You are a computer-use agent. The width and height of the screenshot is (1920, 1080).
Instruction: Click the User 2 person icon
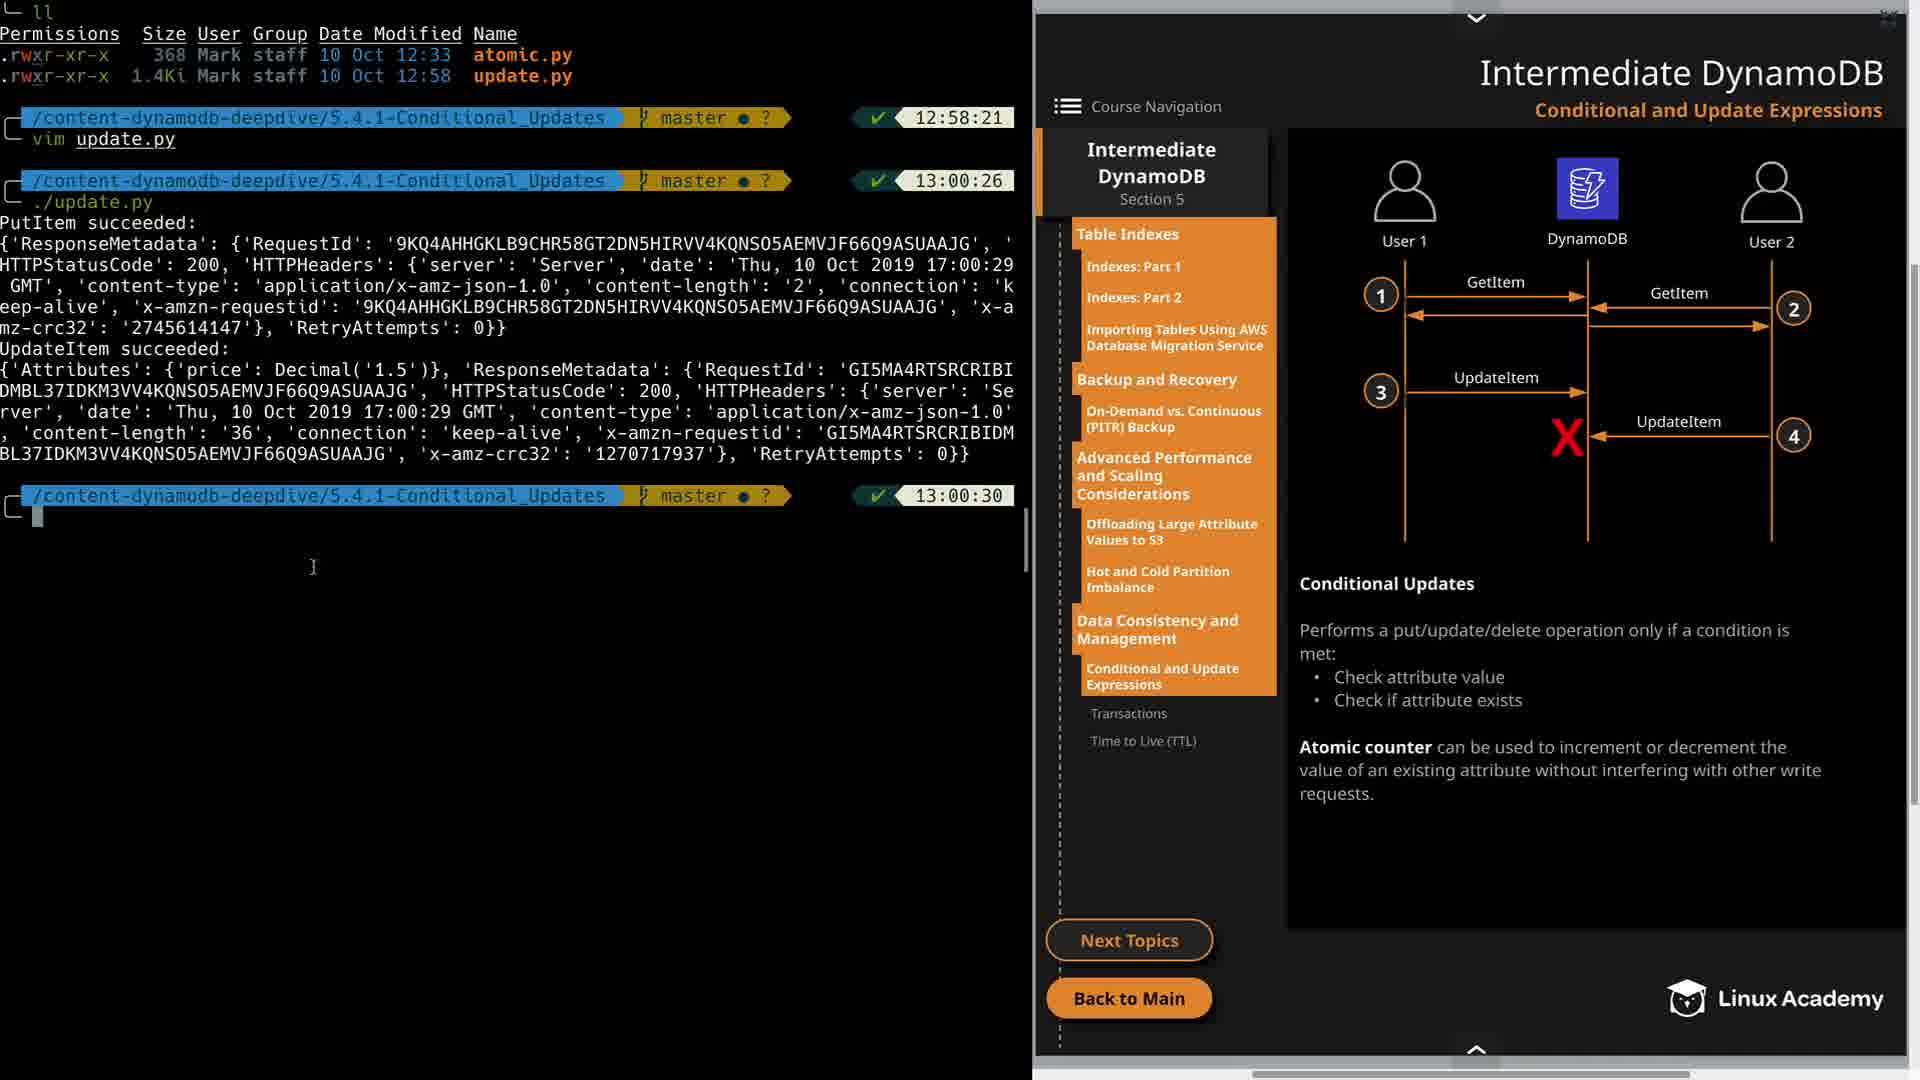coord(1771,192)
